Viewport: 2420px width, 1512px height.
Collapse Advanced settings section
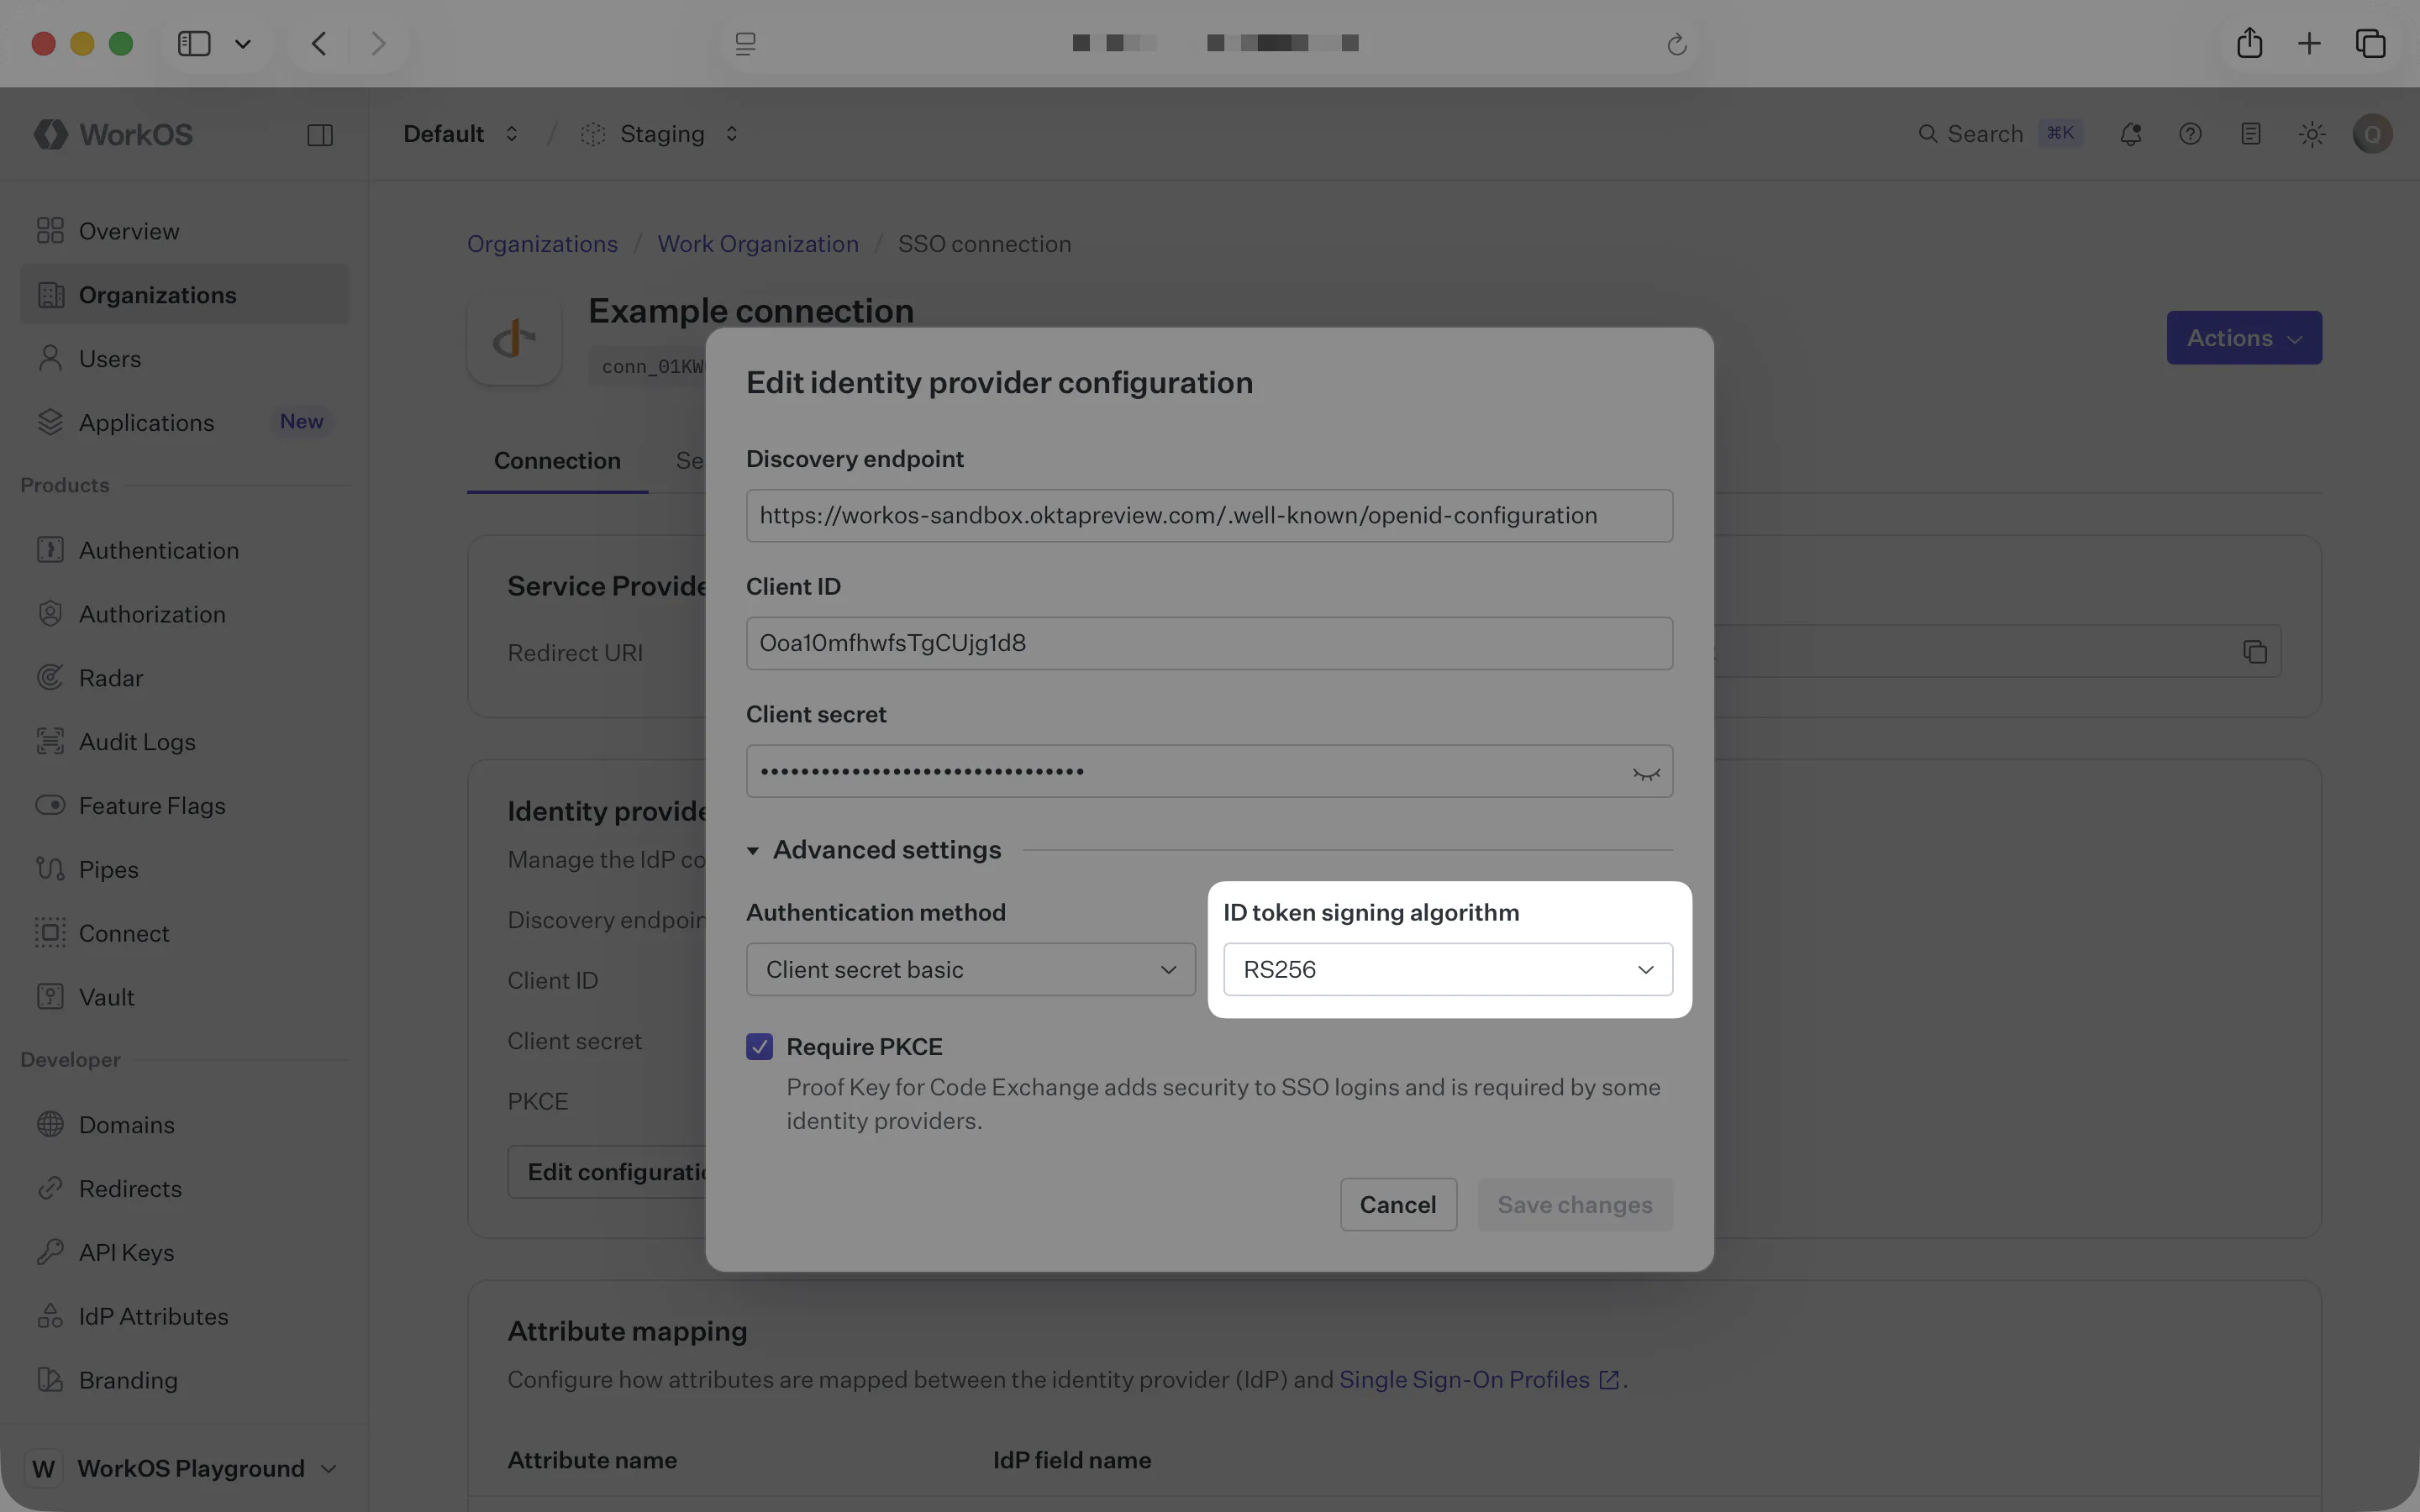[x=874, y=850]
